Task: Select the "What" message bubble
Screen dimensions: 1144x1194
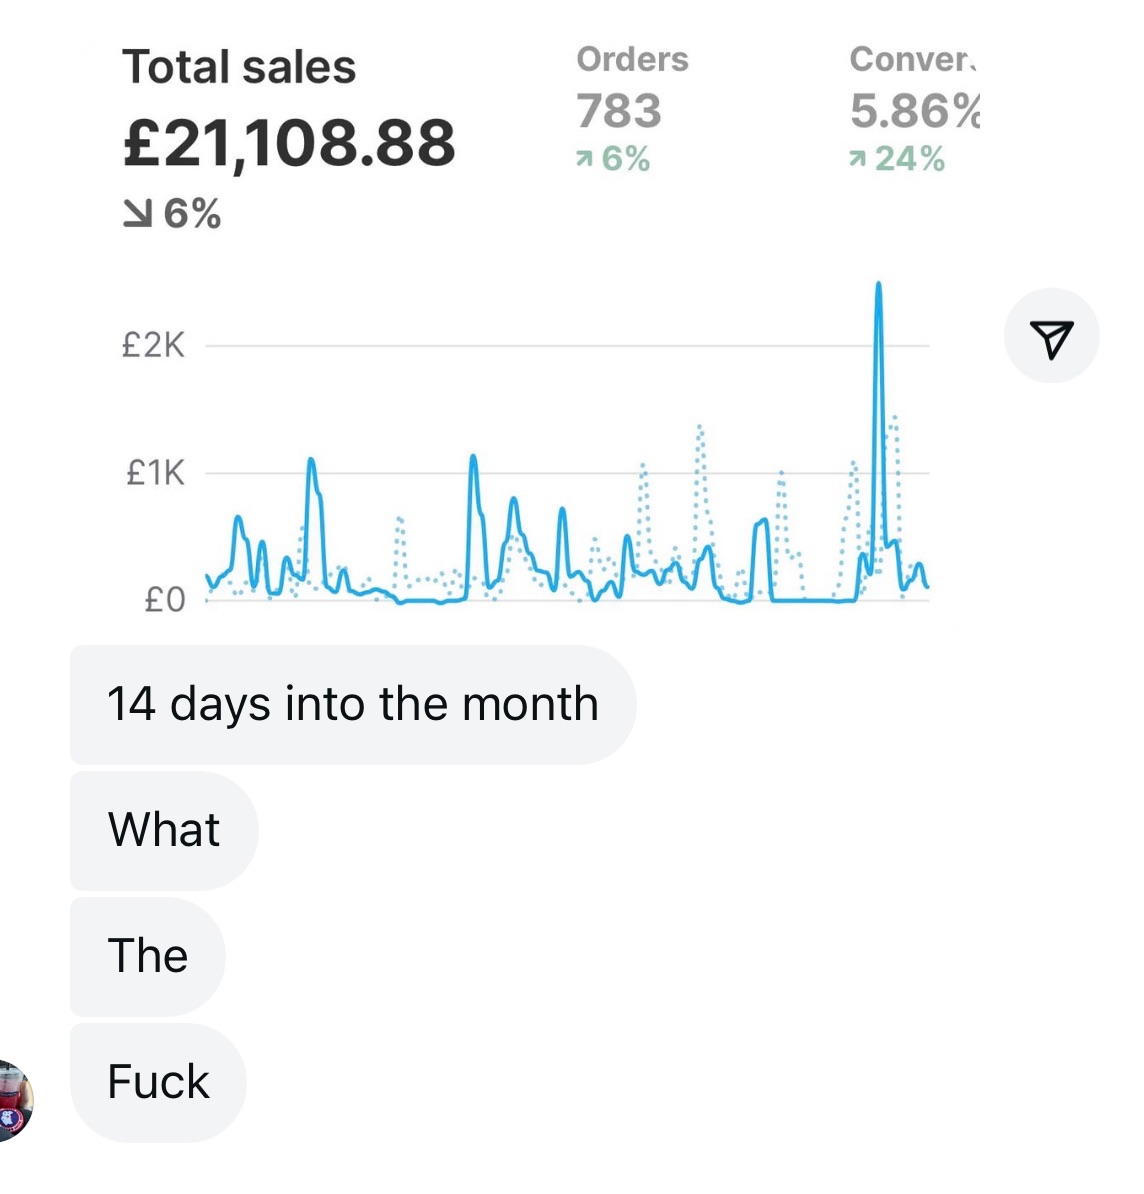Action: (164, 830)
